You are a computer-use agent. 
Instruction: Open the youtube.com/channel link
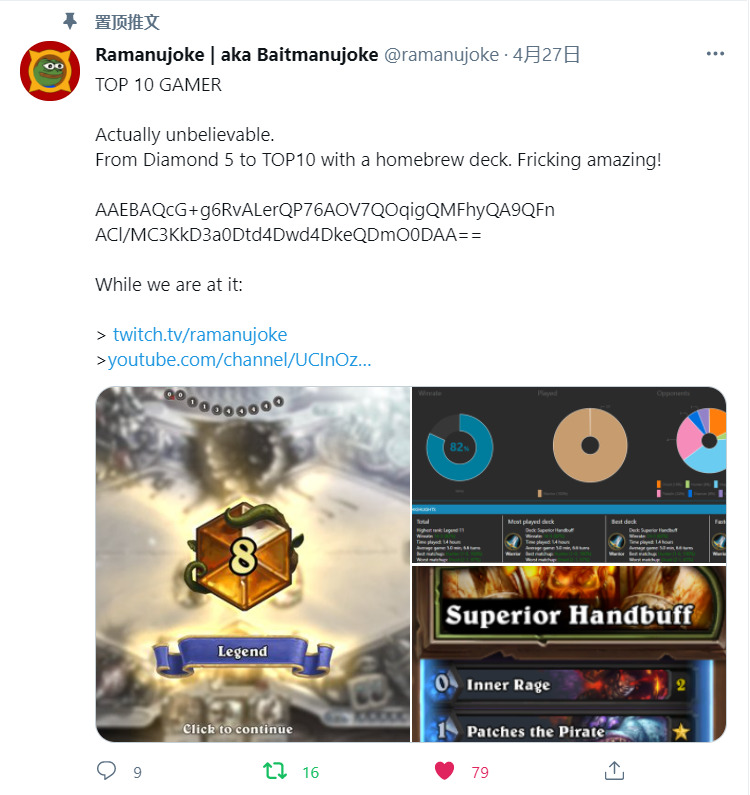(x=239, y=360)
